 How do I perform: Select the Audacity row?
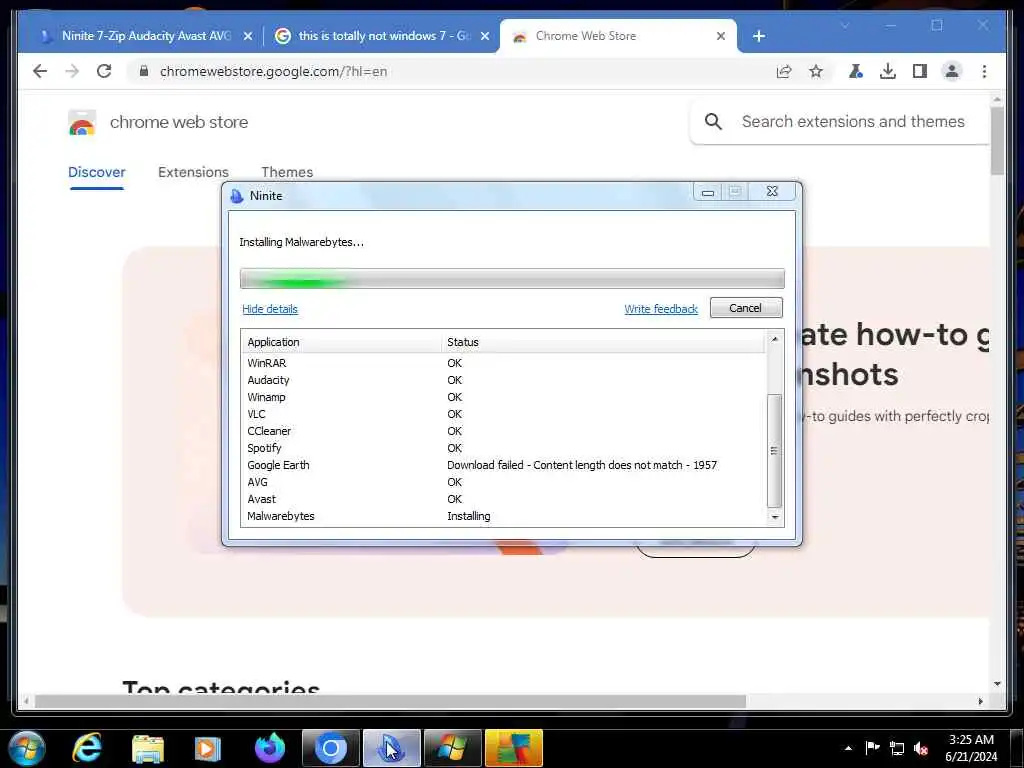(x=504, y=380)
